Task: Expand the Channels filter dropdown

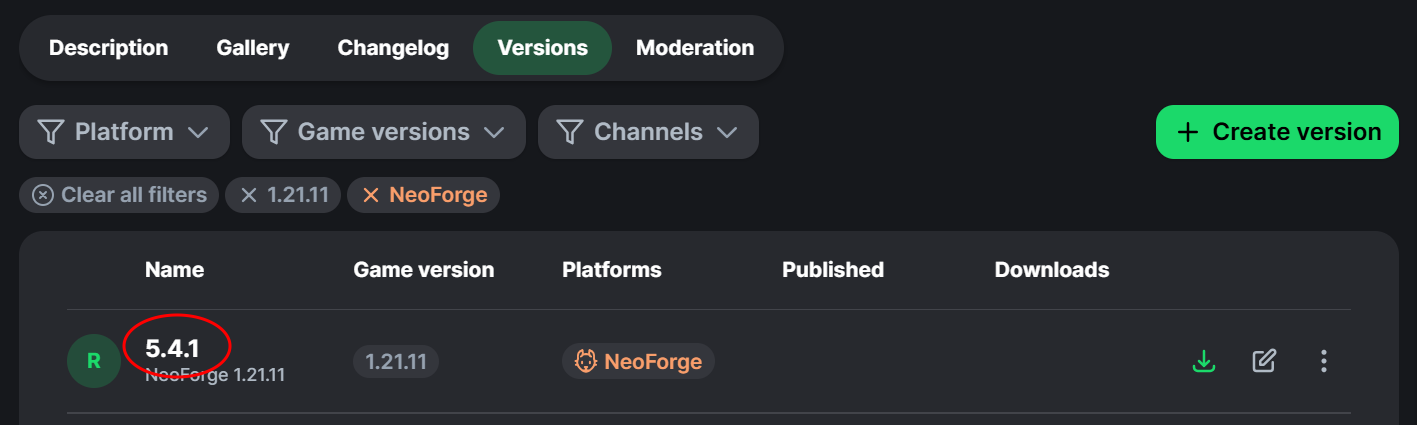Action: [x=648, y=132]
